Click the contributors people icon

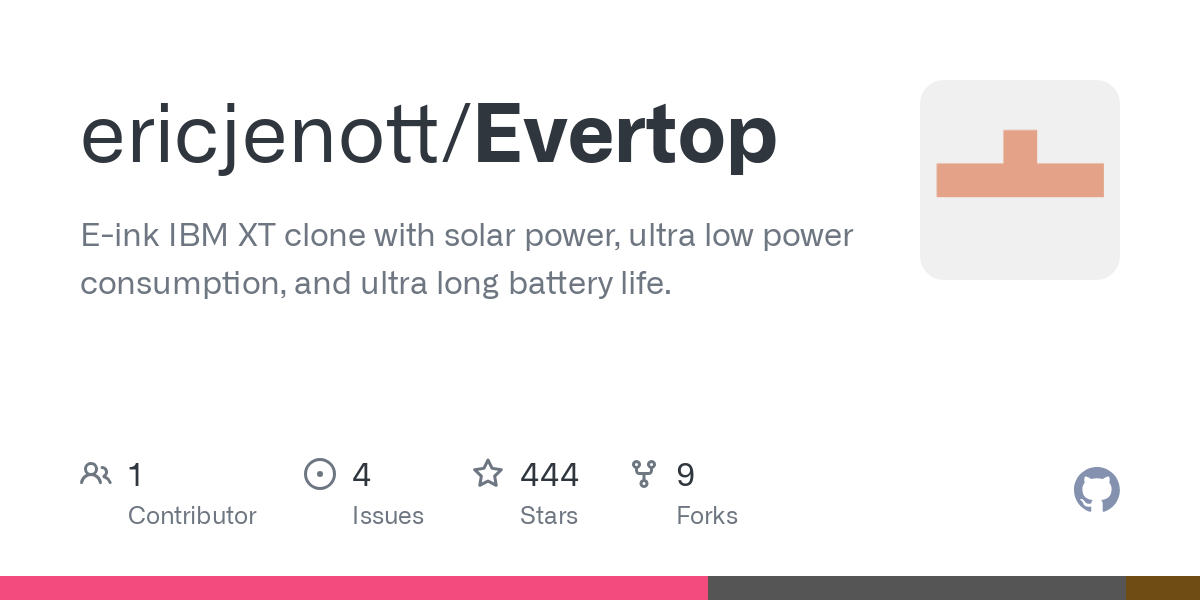[96, 474]
